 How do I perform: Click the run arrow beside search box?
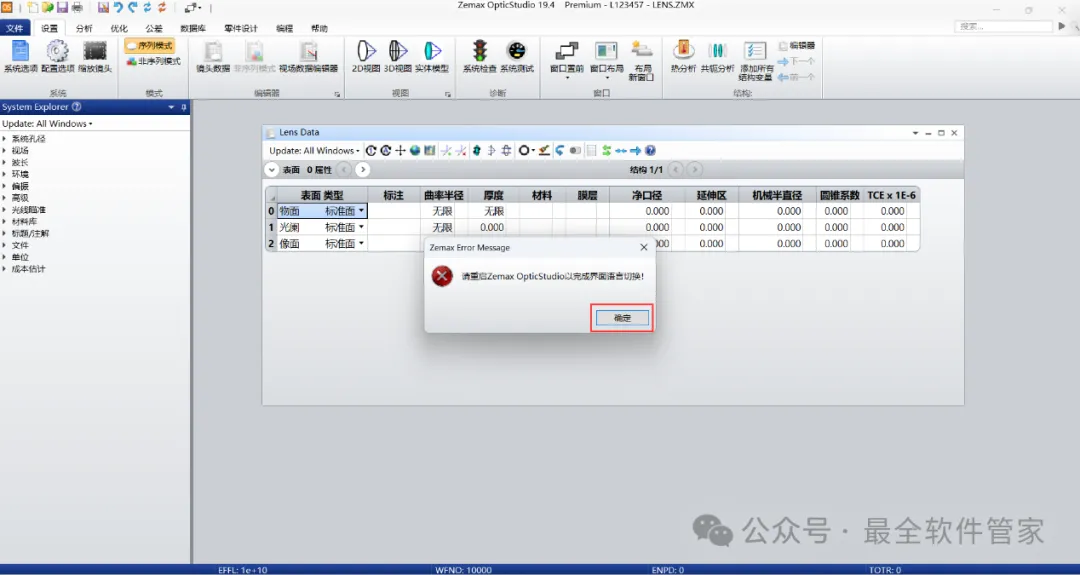tap(1061, 26)
